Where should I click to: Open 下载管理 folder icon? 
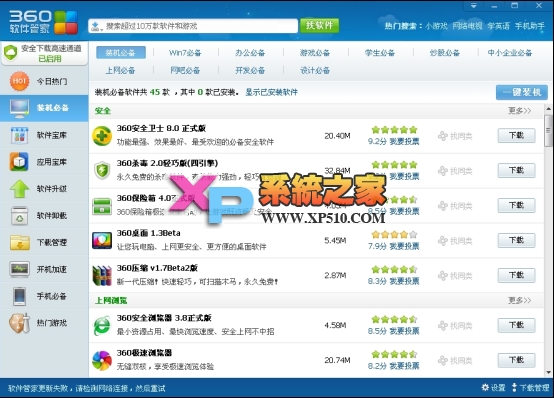pos(19,242)
